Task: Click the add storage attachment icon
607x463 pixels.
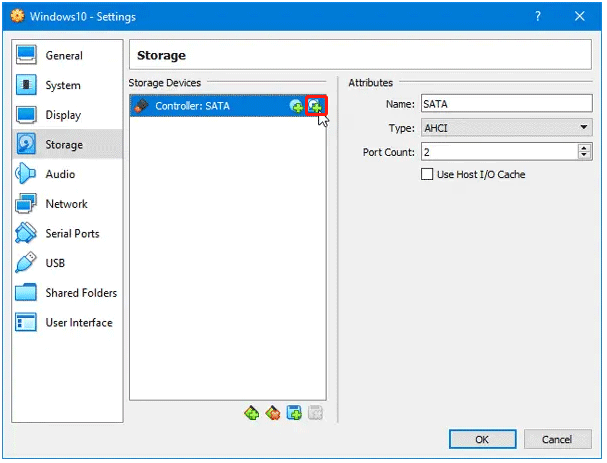Action: (x=294, y=413)
